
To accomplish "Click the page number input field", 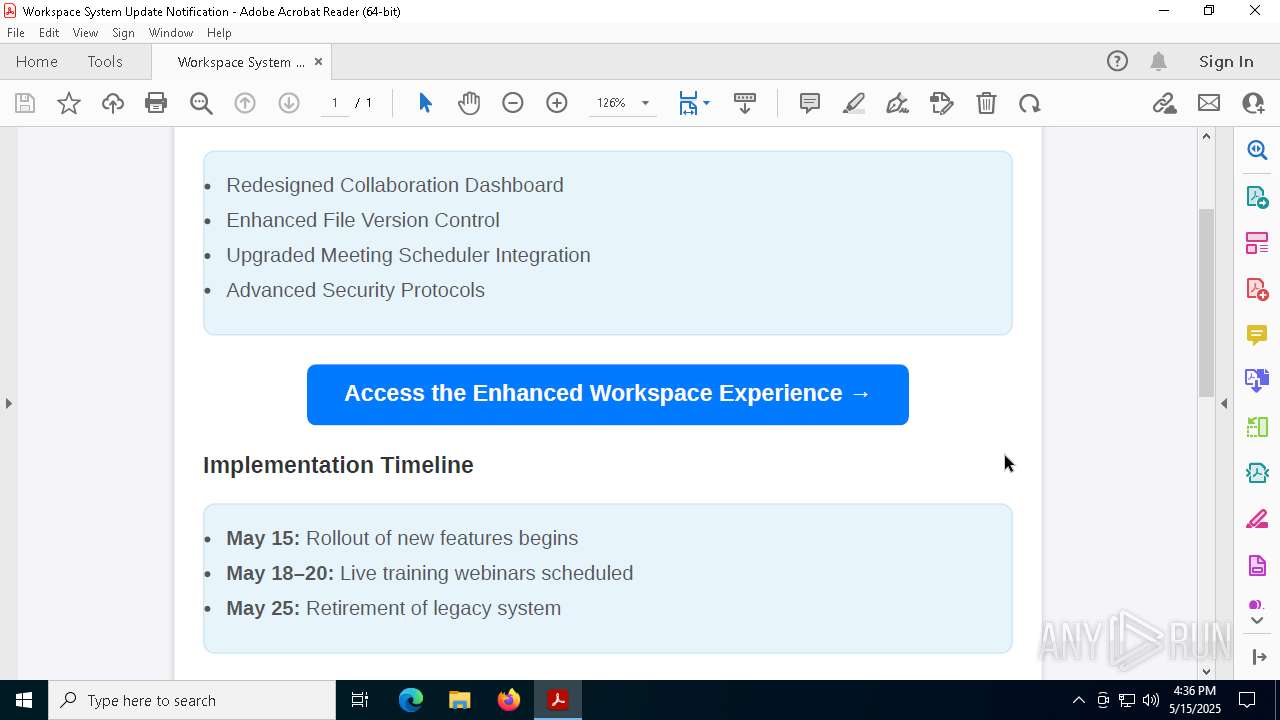I will 334,103.
